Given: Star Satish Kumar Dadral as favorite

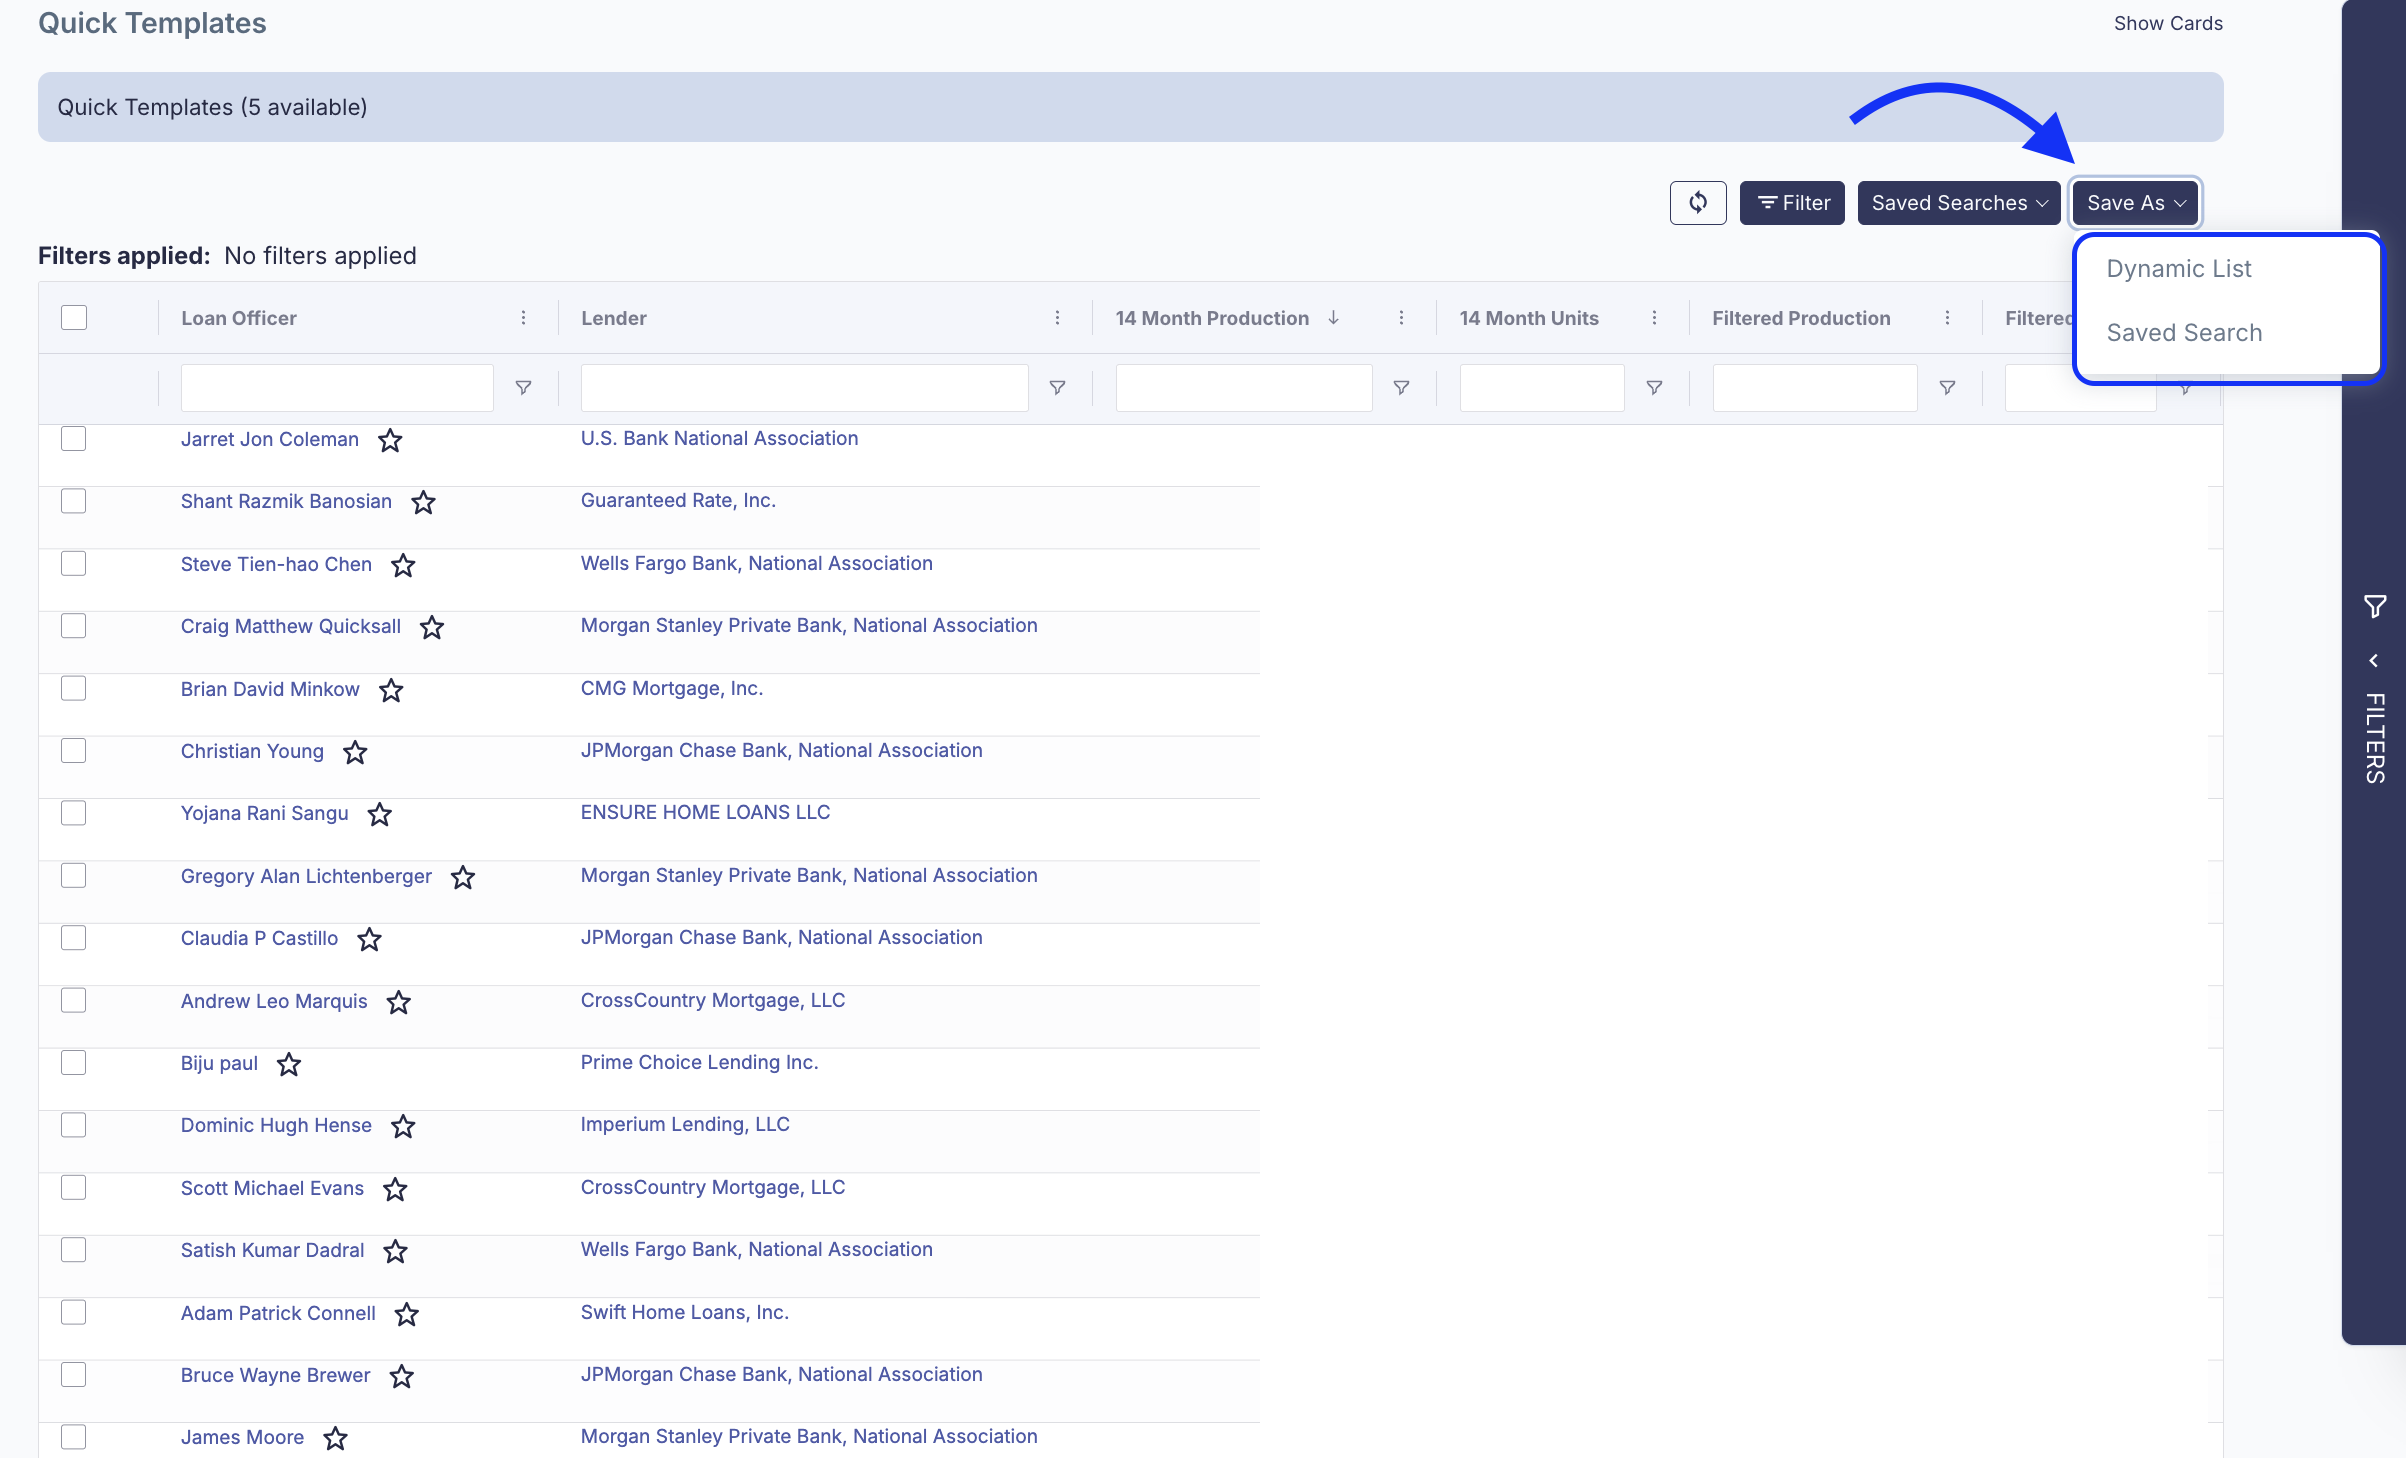Looking at the screenshot, I should (395, 1251).
